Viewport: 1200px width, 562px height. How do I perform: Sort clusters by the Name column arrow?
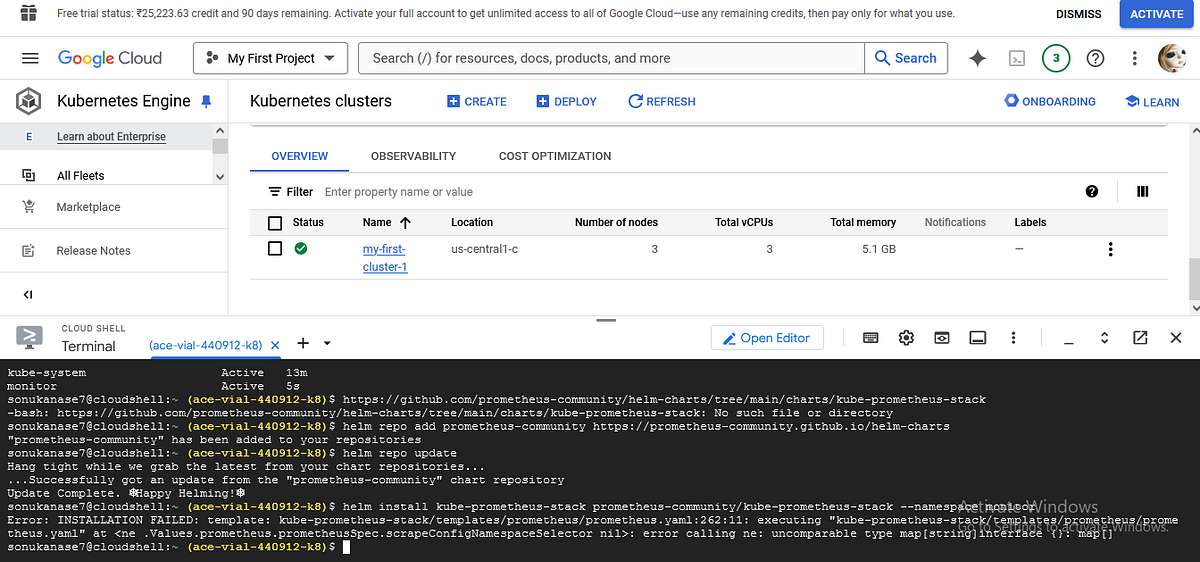(405, 222)
